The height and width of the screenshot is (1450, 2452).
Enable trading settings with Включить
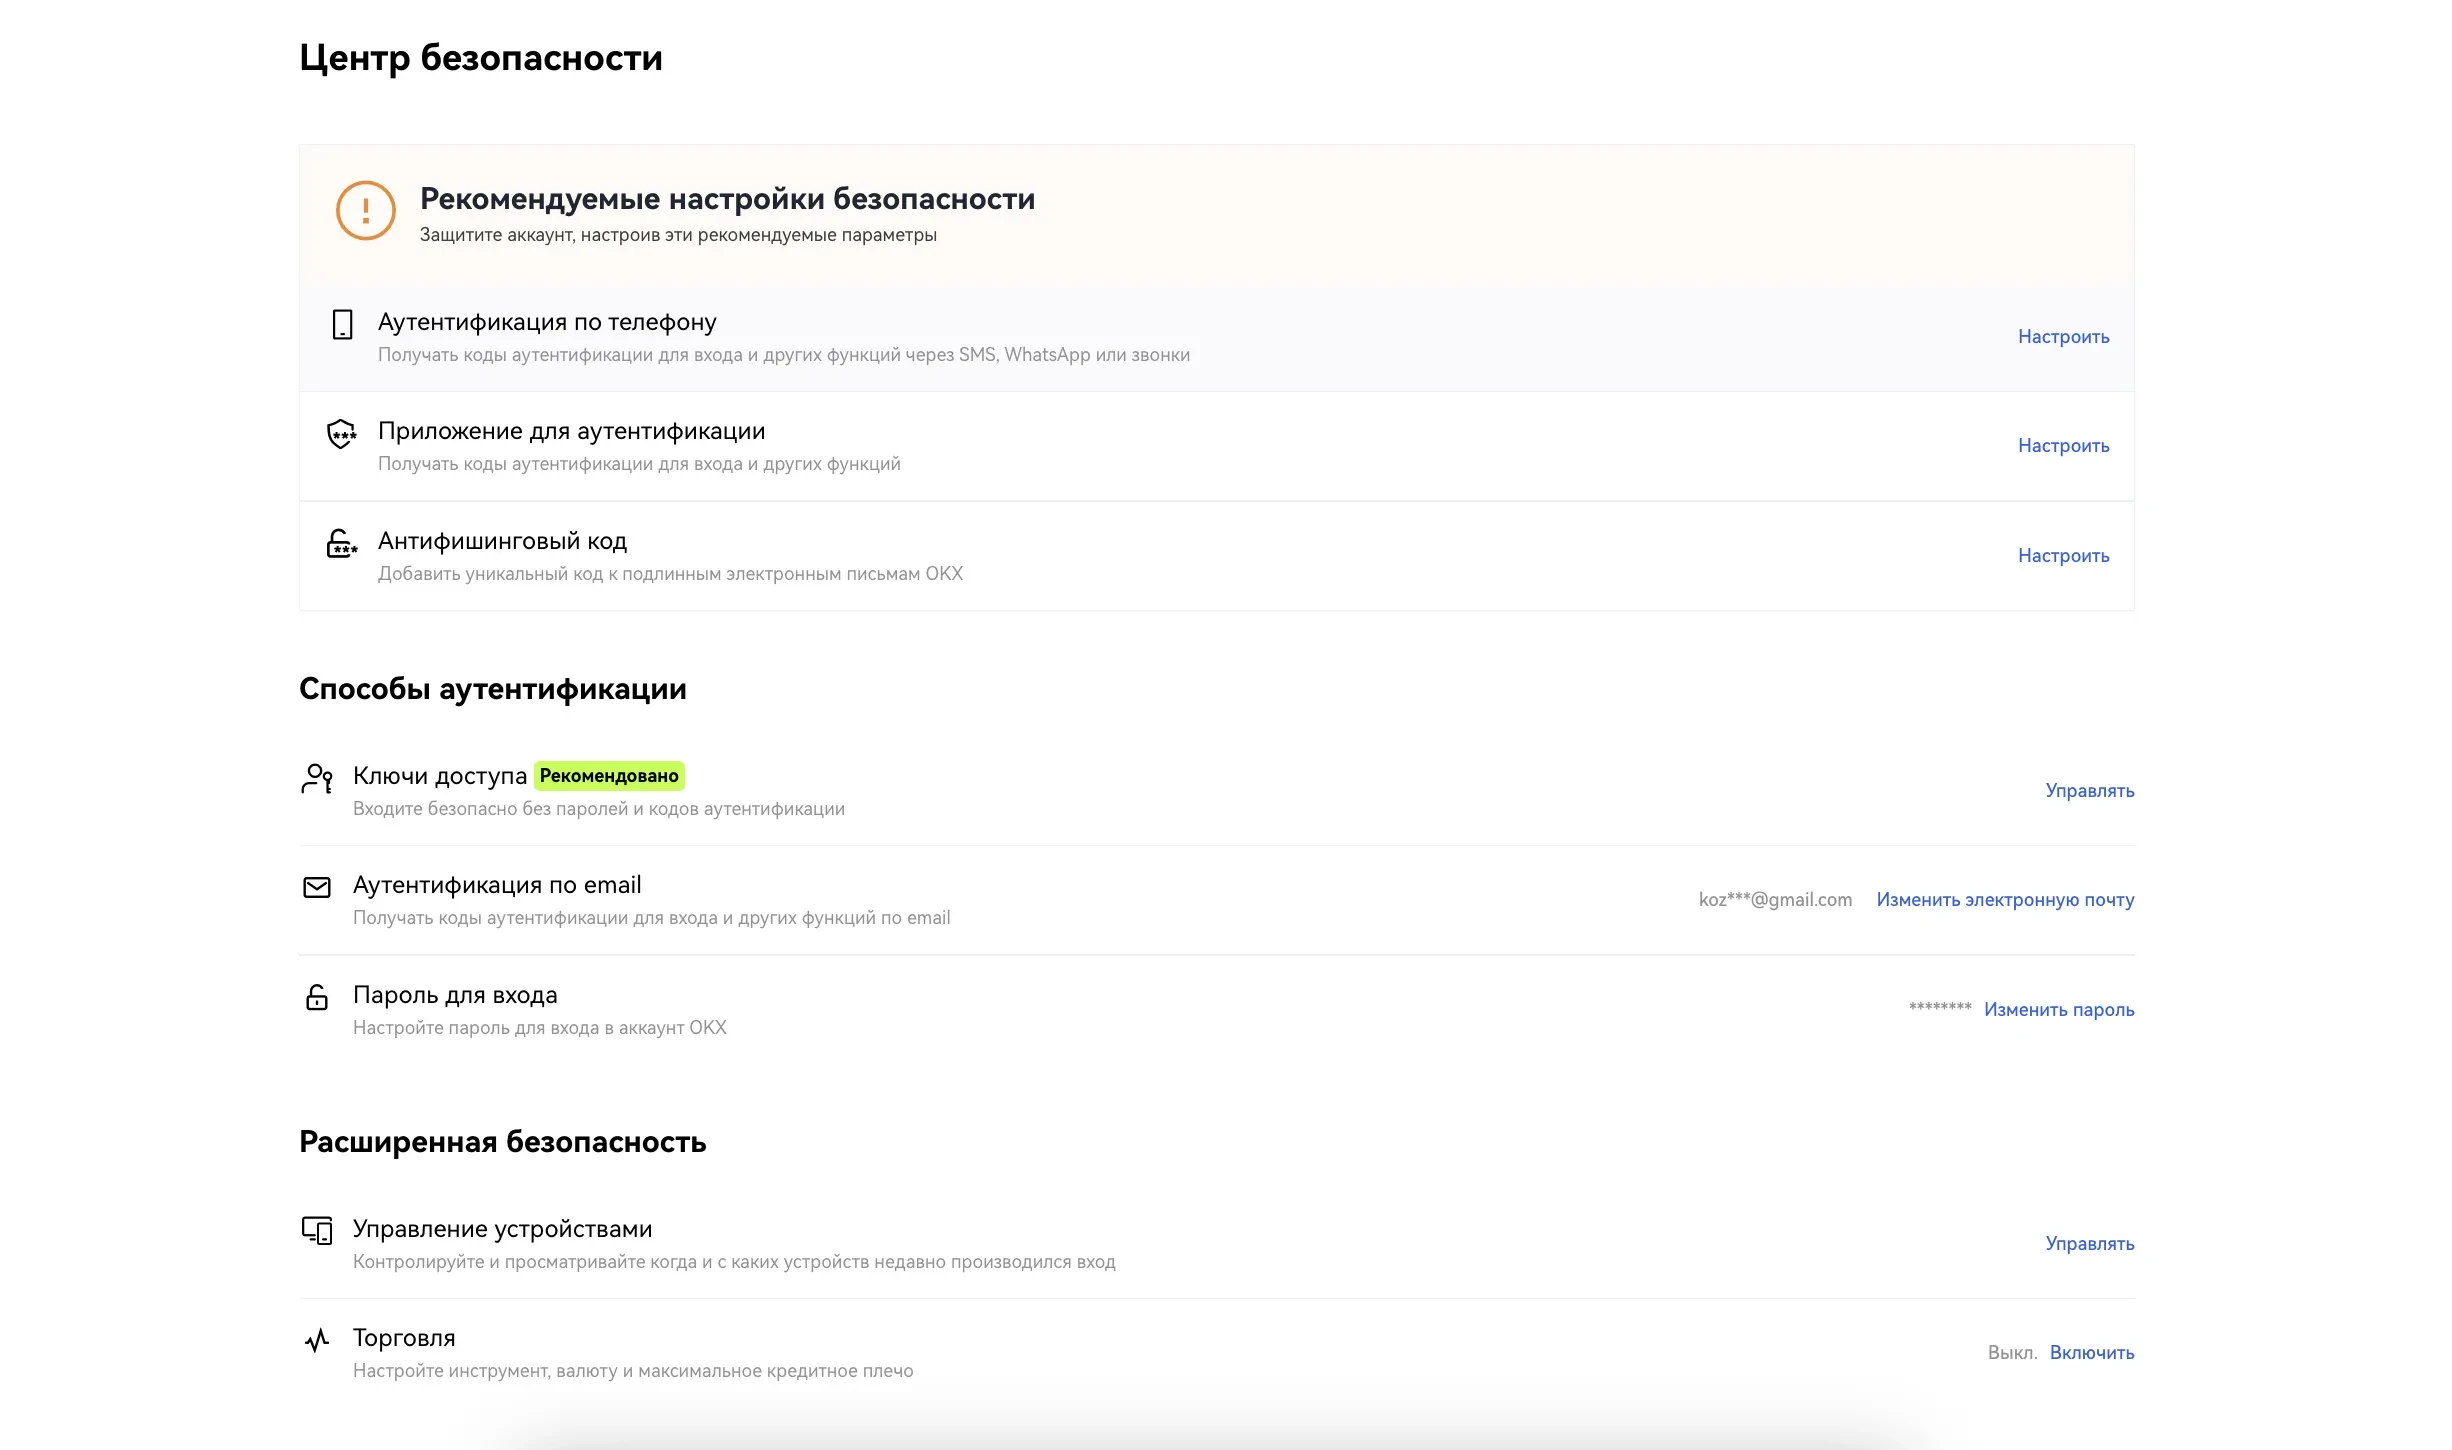(2092, 1353)
